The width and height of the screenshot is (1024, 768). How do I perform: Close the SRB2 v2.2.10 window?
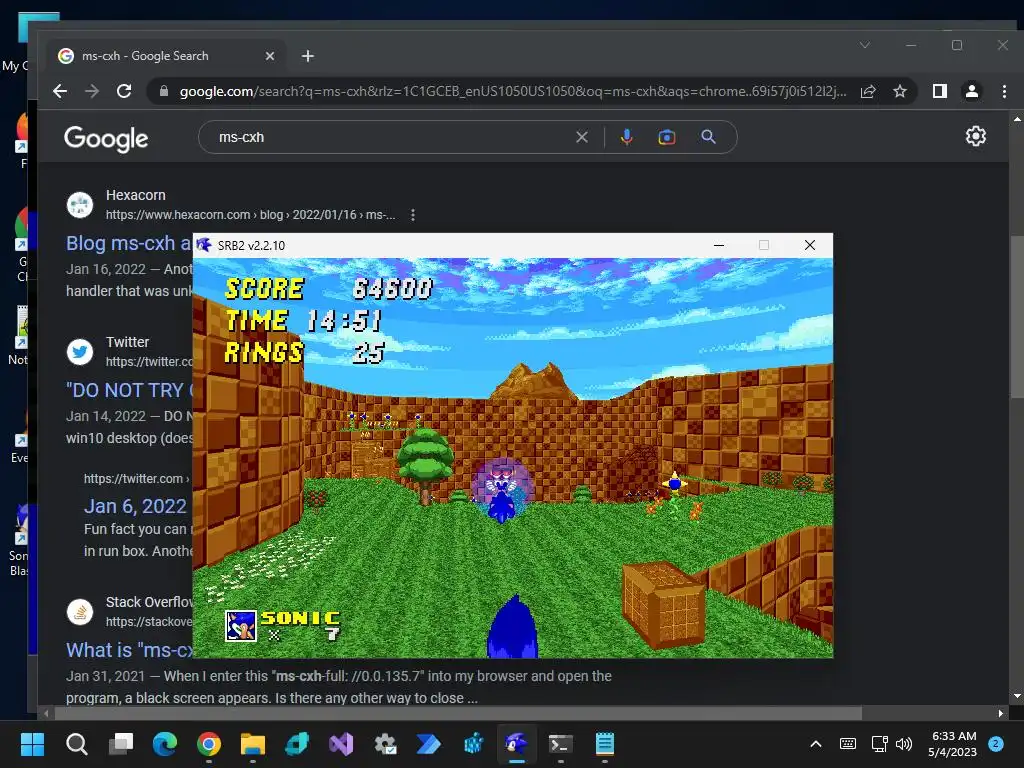click(x=810, y=245)
